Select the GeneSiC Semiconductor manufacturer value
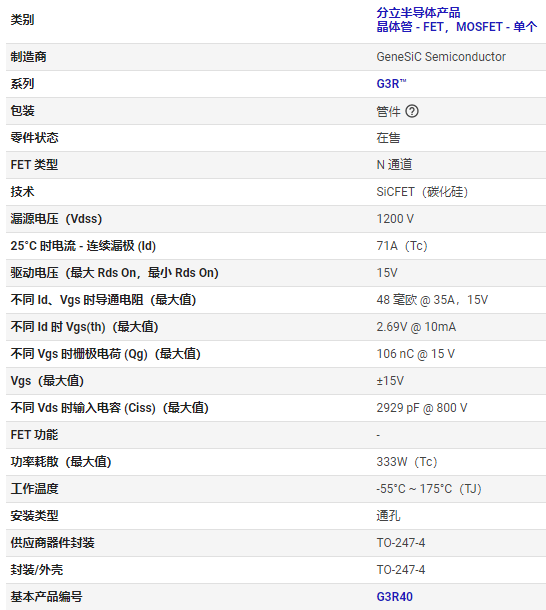 (x=441, y=57)
